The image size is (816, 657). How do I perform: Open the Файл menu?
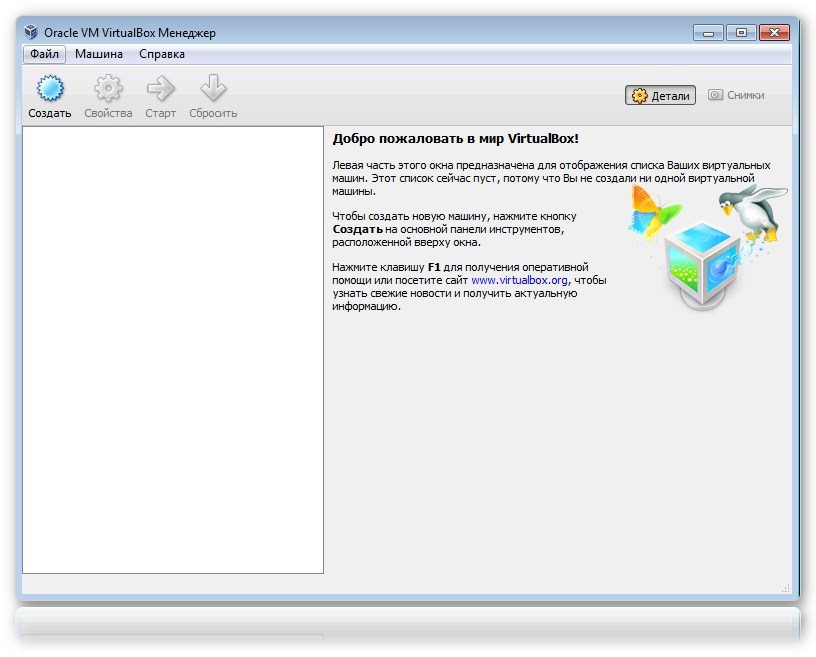pyautogui.click(x=43, y=54)
